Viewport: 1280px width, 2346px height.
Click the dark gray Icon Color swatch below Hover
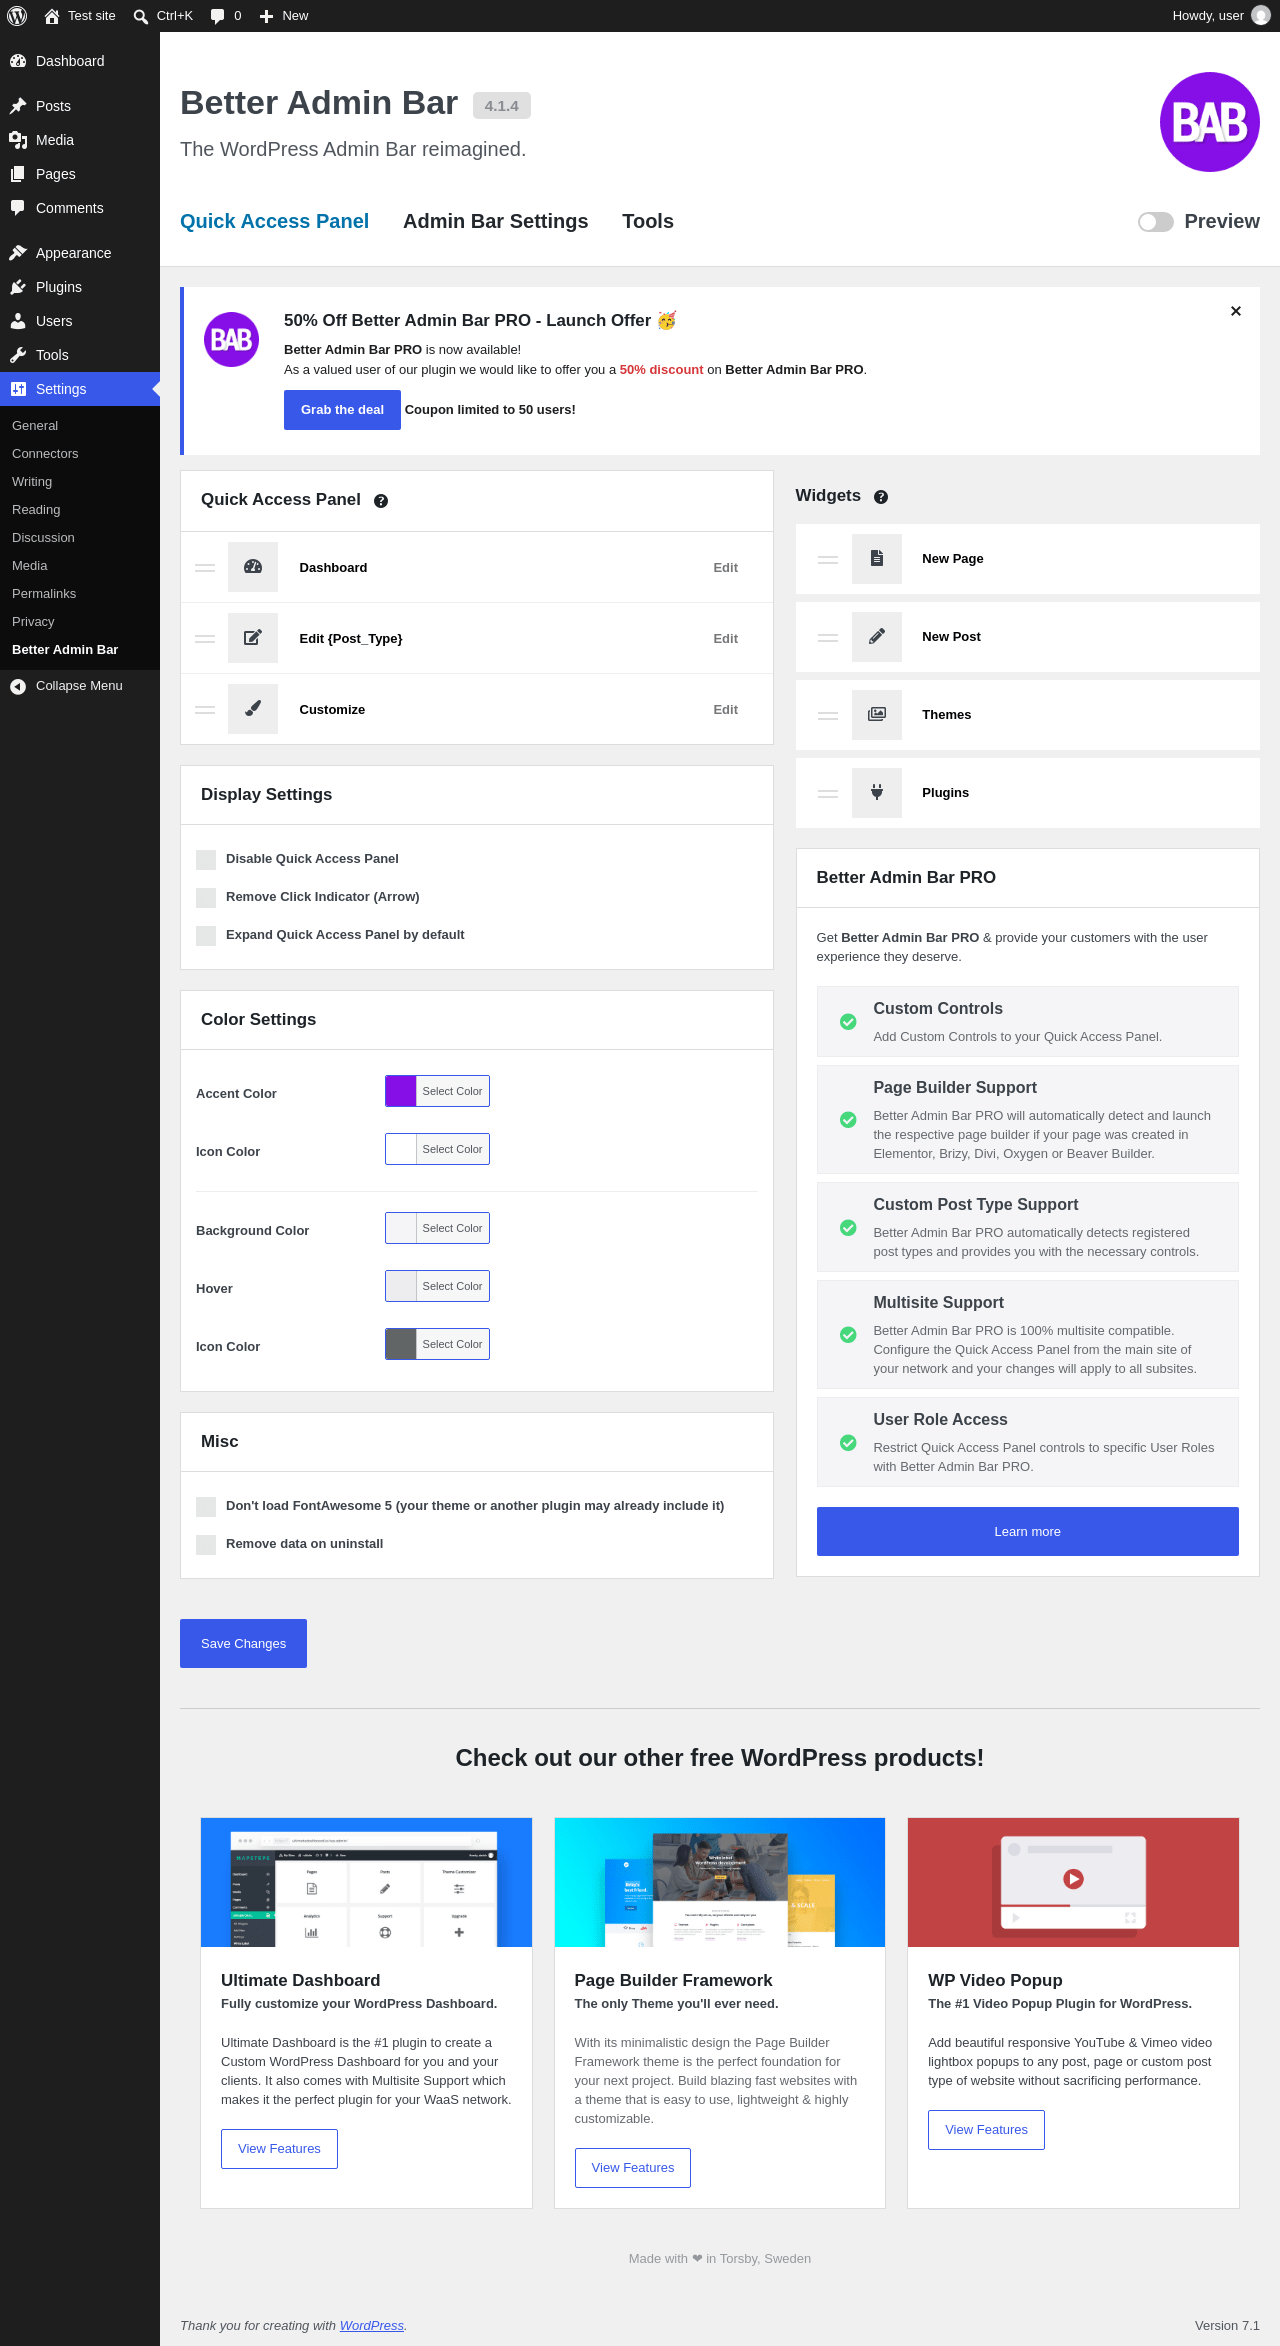(401, 1344)
